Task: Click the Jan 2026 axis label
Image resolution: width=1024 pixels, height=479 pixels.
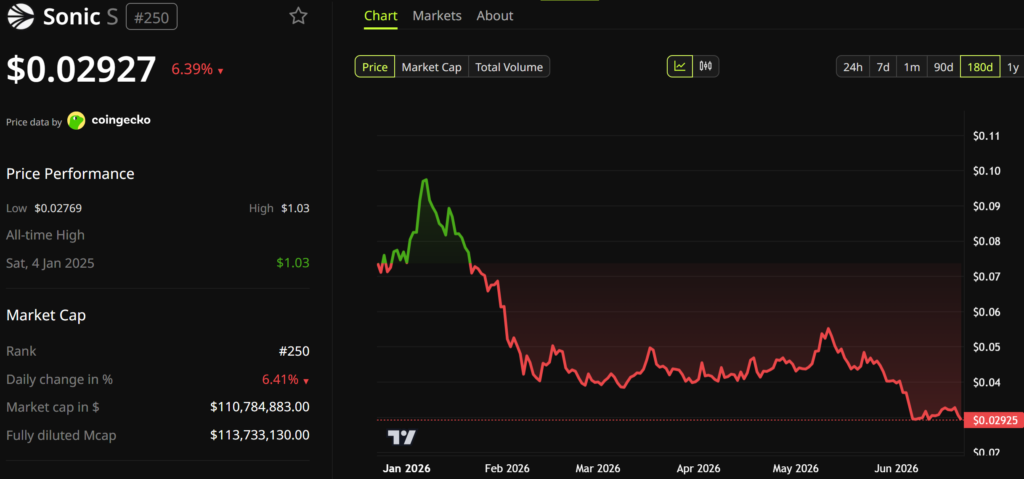Action: pyautogui.click(x=405, y=469)
